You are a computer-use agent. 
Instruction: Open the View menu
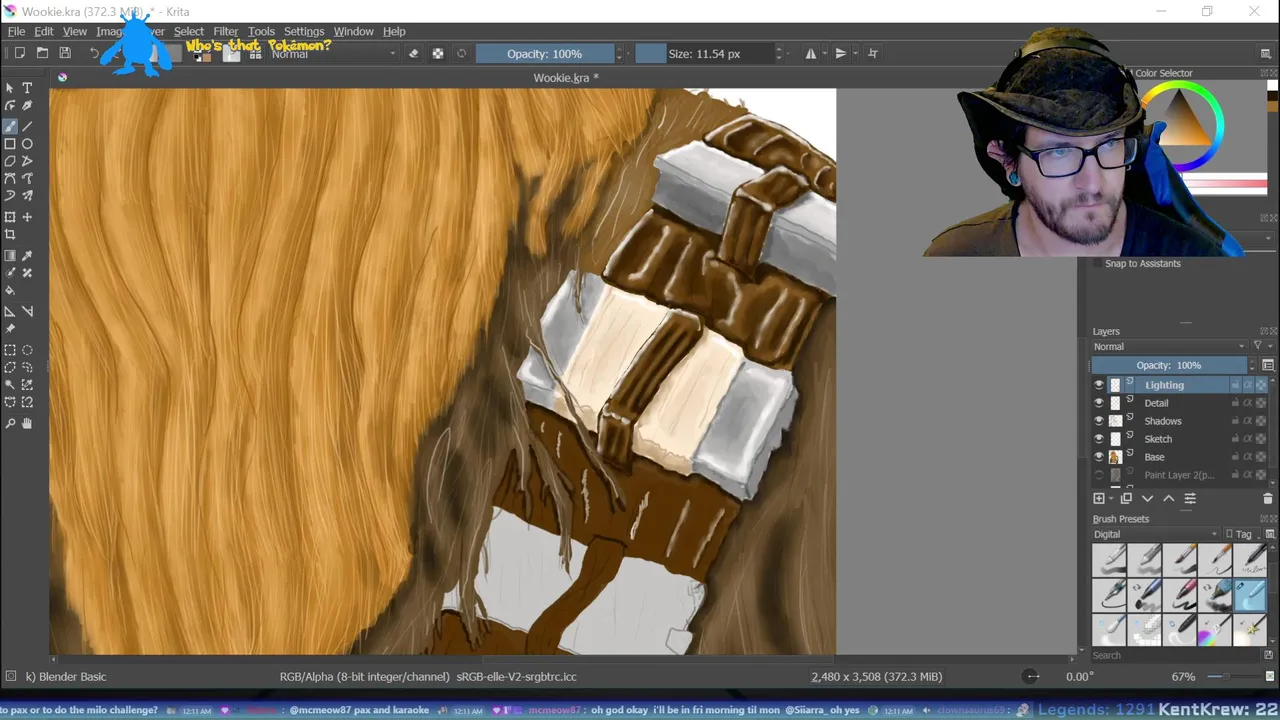coord(75,32)
